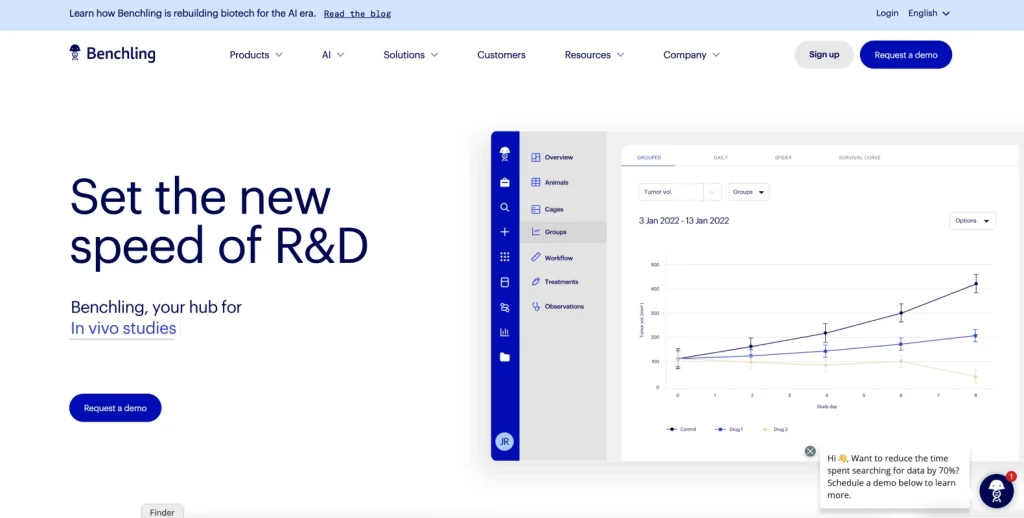The width and height of the screenshot is (1024, 518).
Task: Click the Sign up button
Action: coord(824,55)
